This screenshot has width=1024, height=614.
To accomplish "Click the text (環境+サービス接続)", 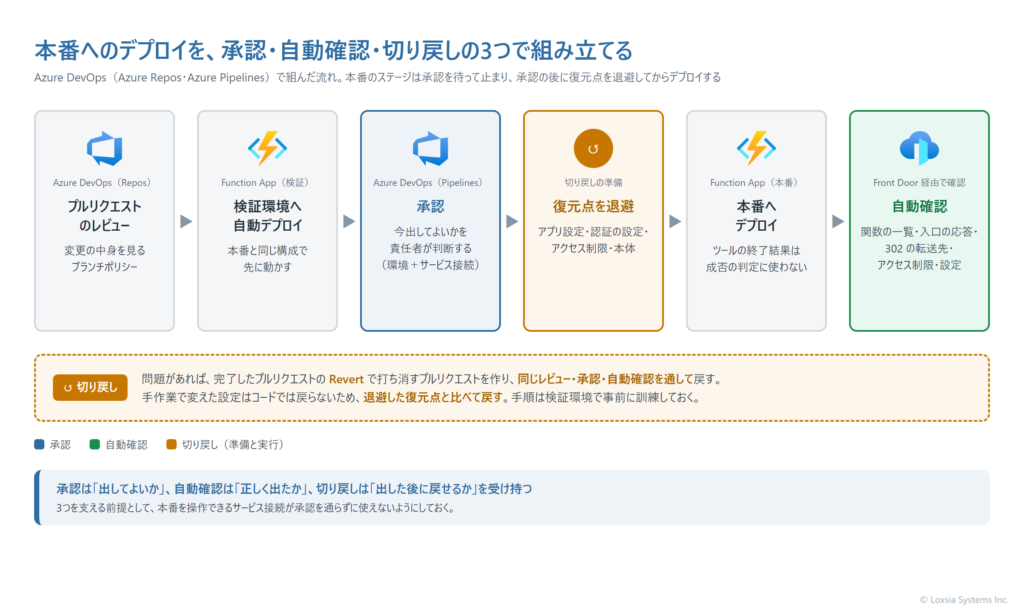I will (x=430, y=265).
